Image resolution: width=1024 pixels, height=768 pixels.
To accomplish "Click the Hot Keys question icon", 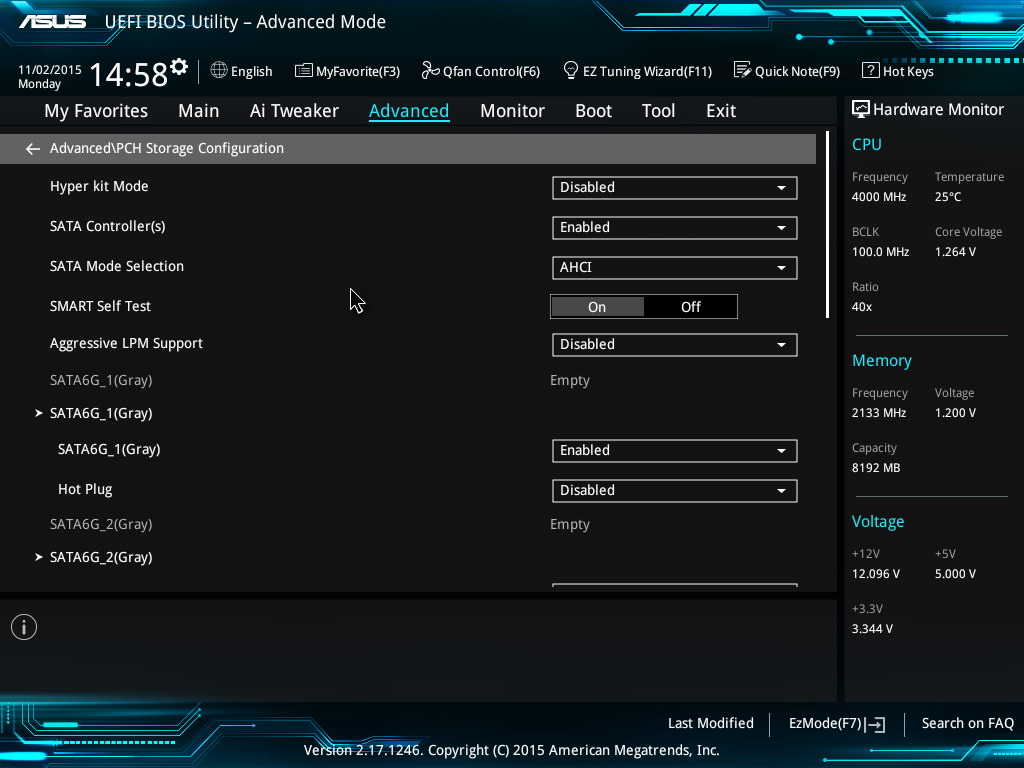I will (x=870, y=70).
